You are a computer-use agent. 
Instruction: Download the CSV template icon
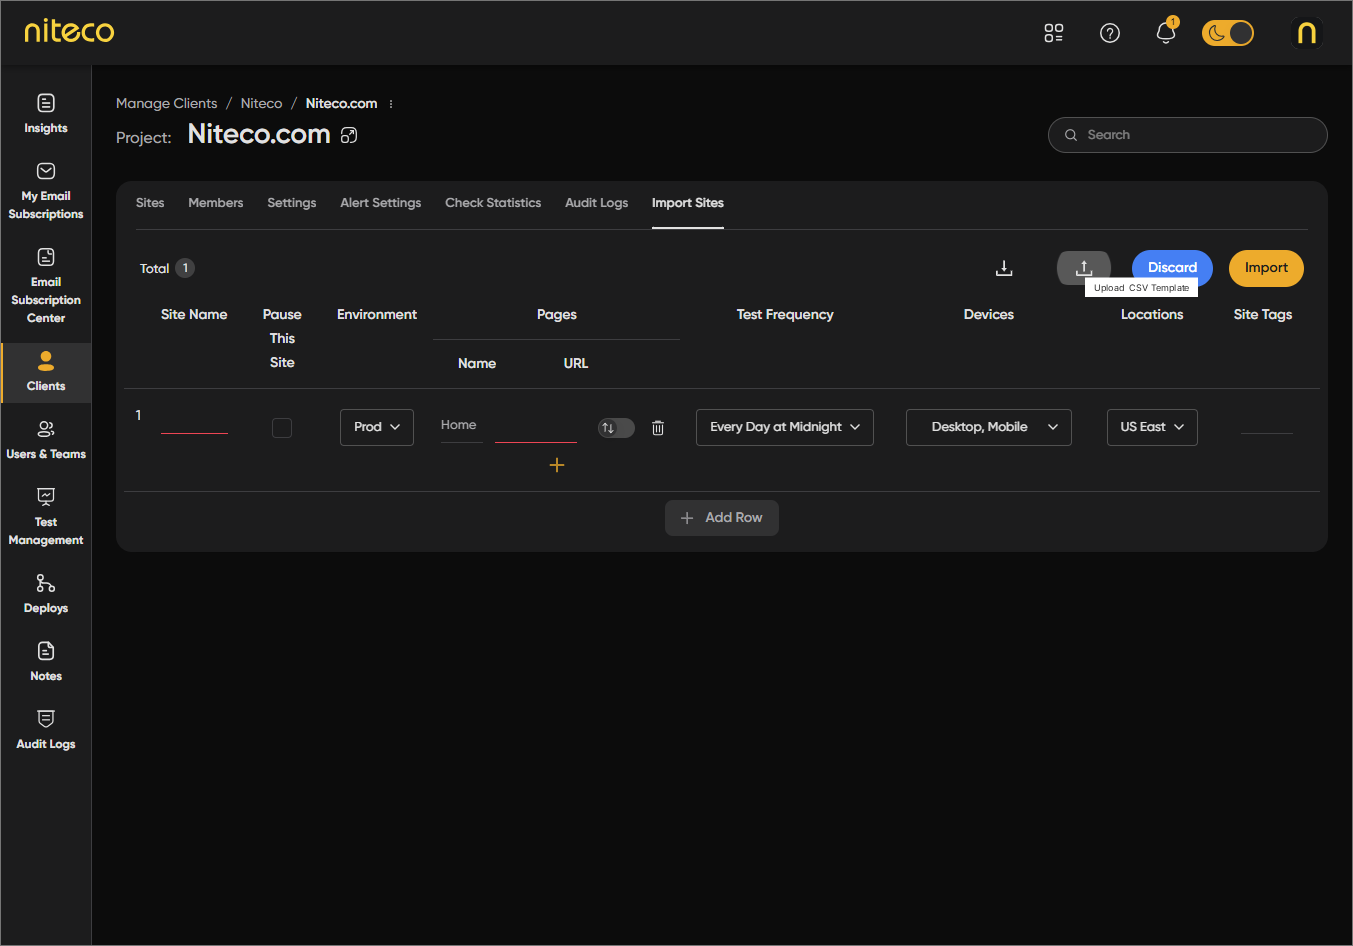1004,268
